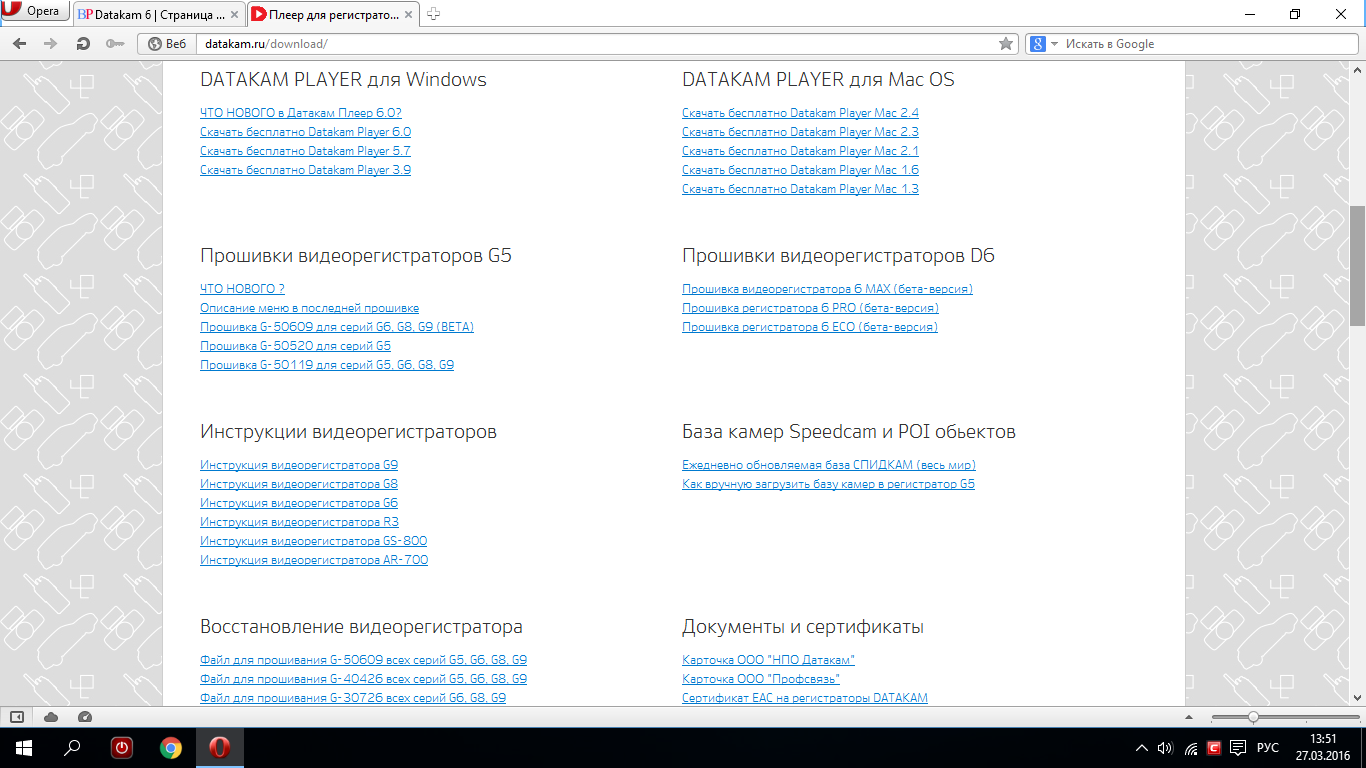Open the Opera main menu button
Viewport: 1366px width, 768px height.
point(35,12)
